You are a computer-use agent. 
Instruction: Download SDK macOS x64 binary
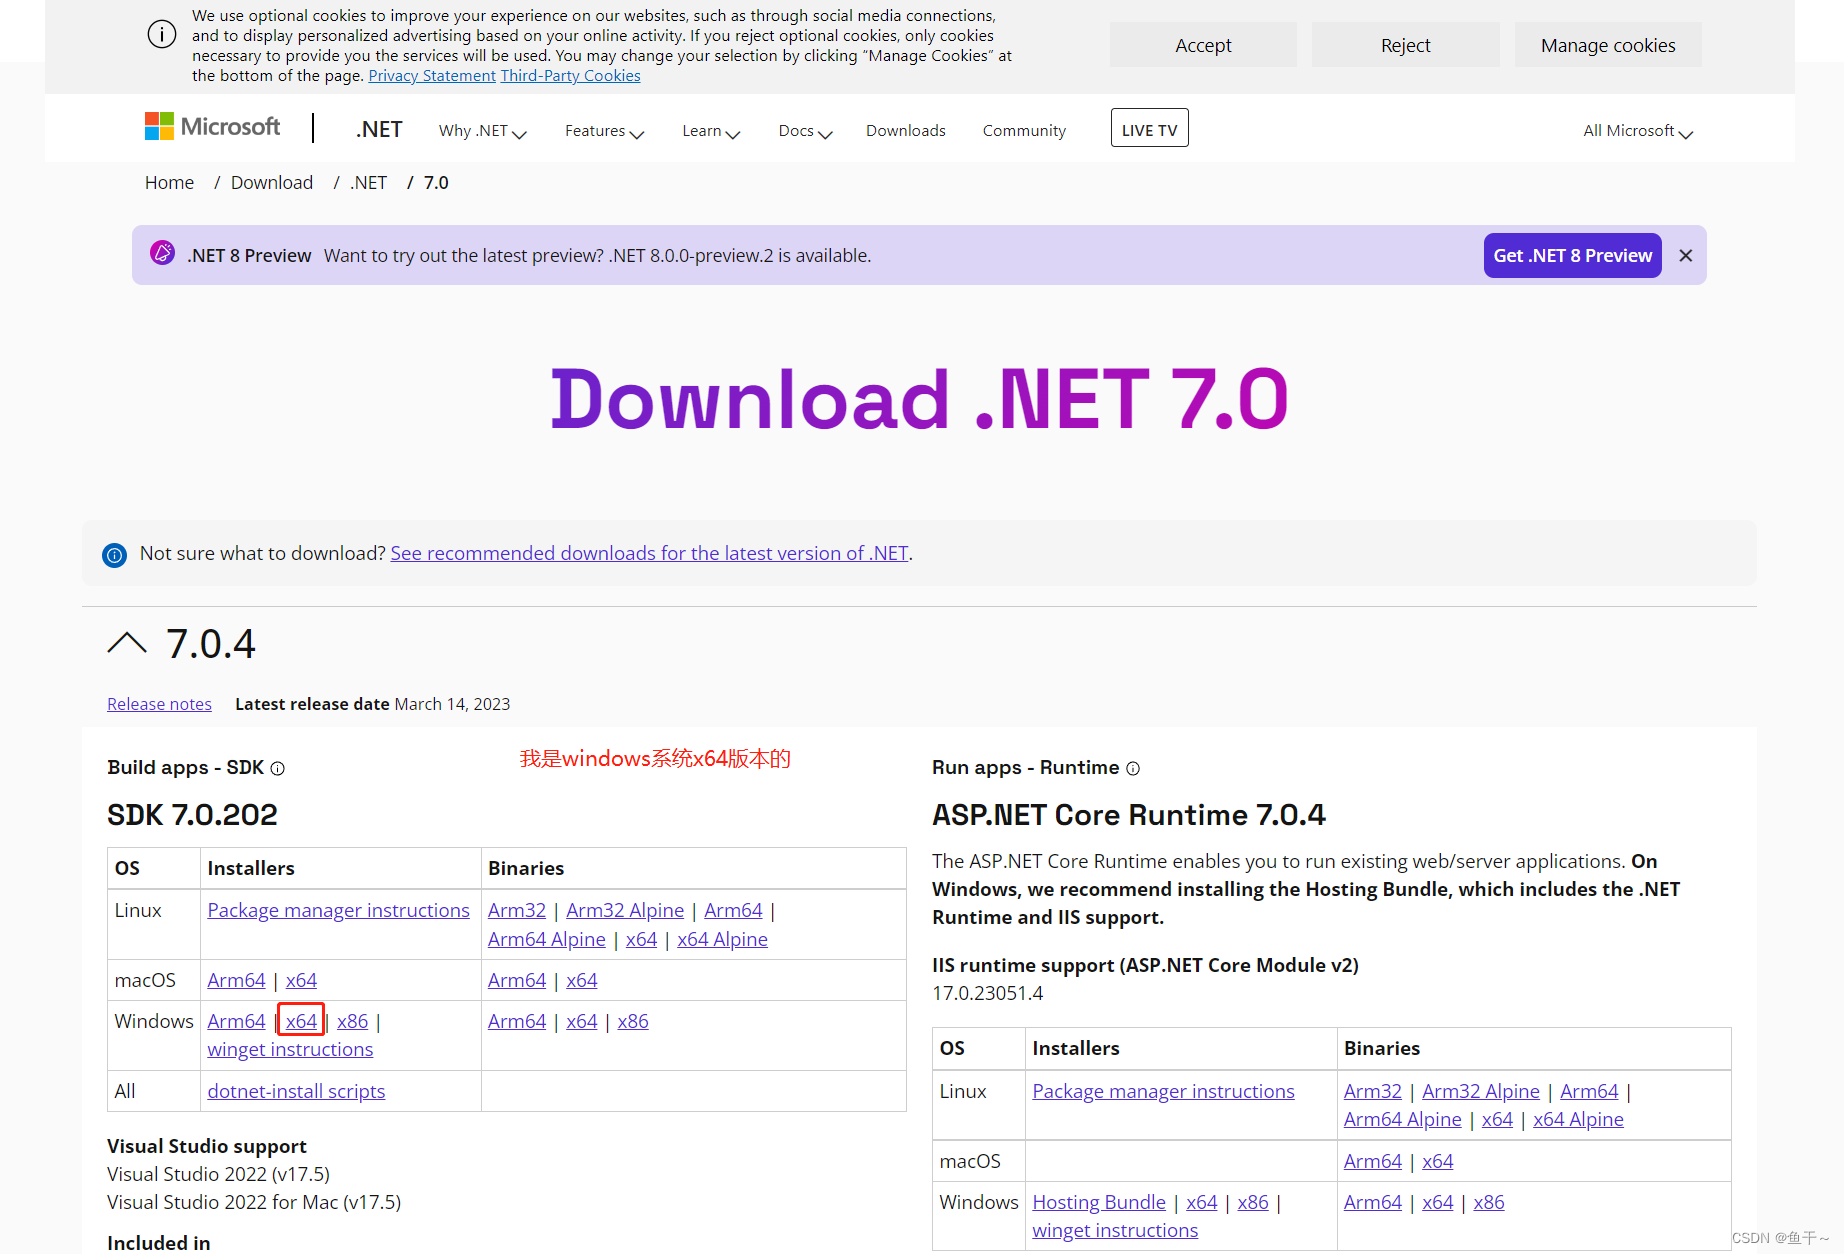click(x=581, y=980)
